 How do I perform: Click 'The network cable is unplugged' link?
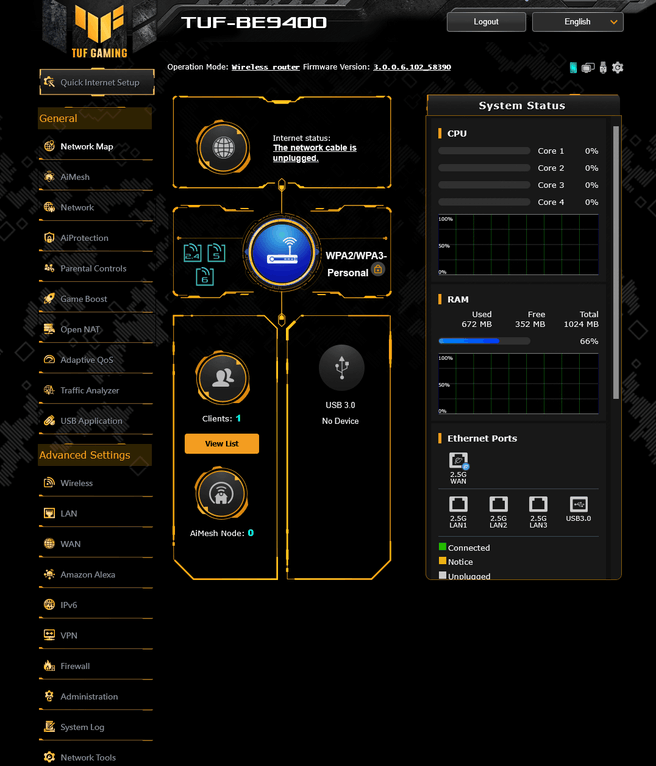pos(315,153)
